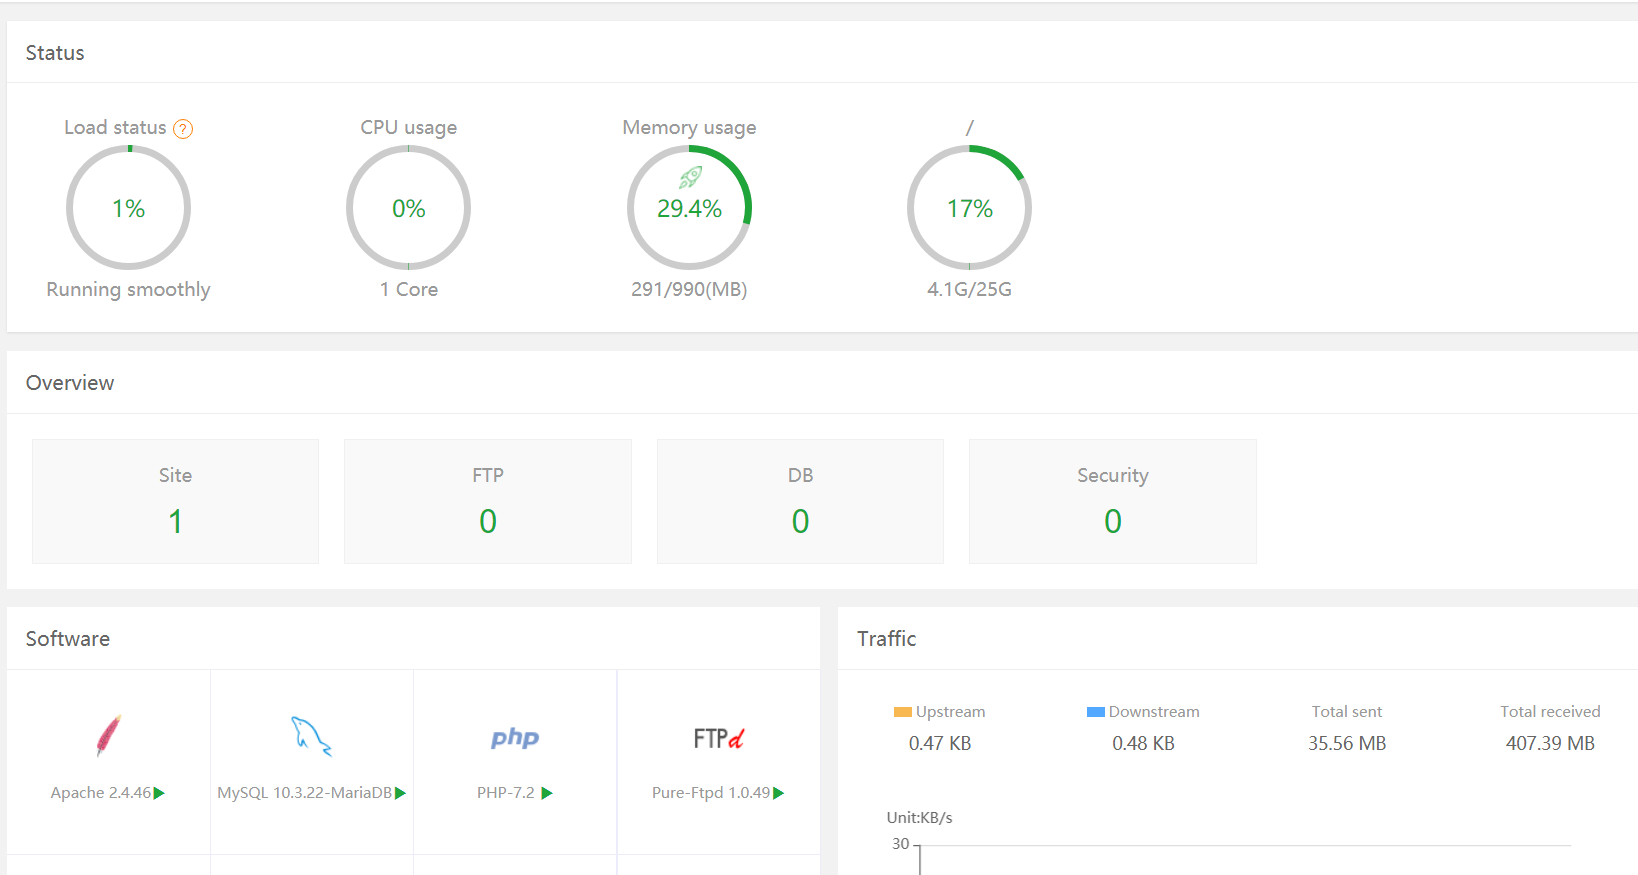Open the Site overview card
The image size is (1638, 875).
click(x=175, y=501)
